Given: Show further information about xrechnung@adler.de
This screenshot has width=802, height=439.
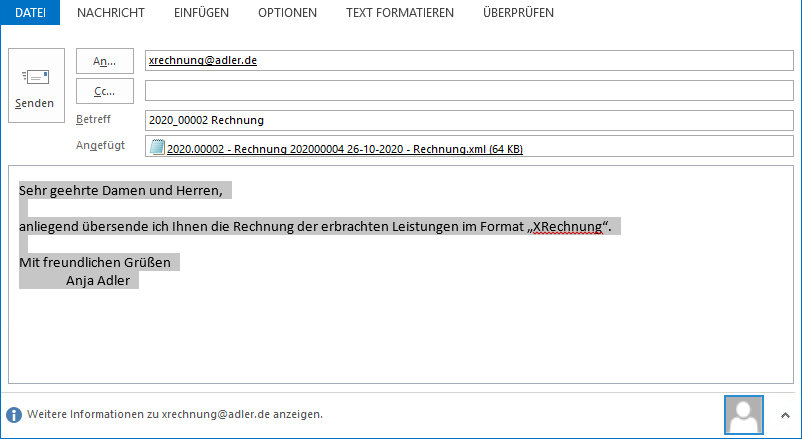Looking at the screenshot, I should [x=175, y=414].
